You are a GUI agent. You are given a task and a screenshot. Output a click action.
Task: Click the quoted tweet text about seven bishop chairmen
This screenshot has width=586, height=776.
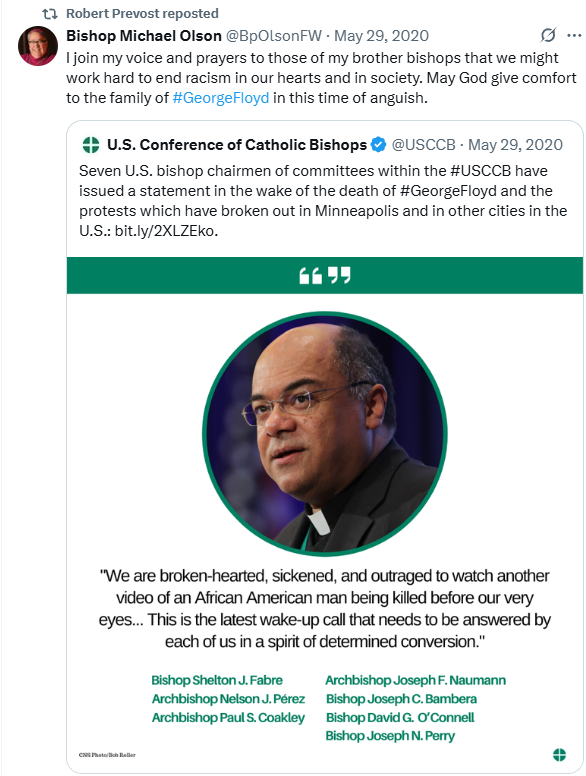click(x=323, y=201)
